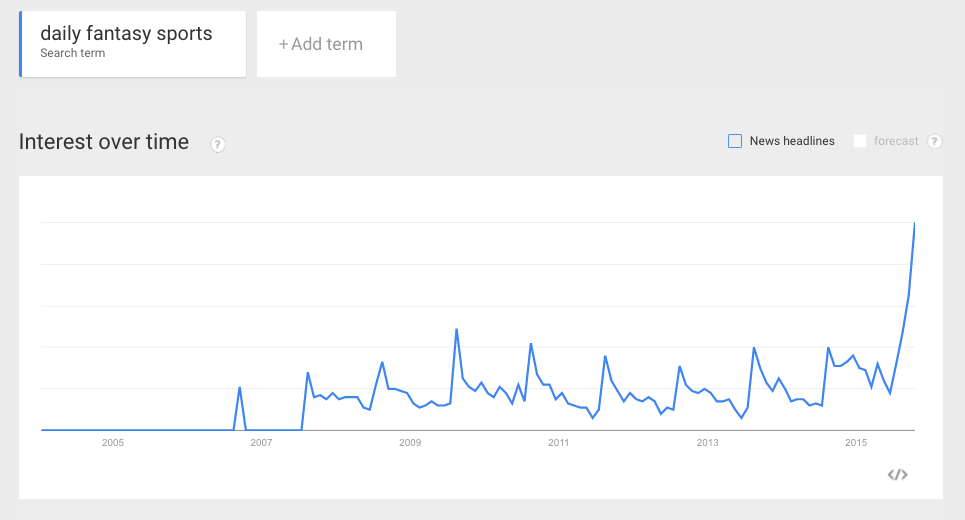The height and width of the screenshot is (520, 965).
Task: Click the isolated late-2006 spike on chart
Action: coord(239,388)
